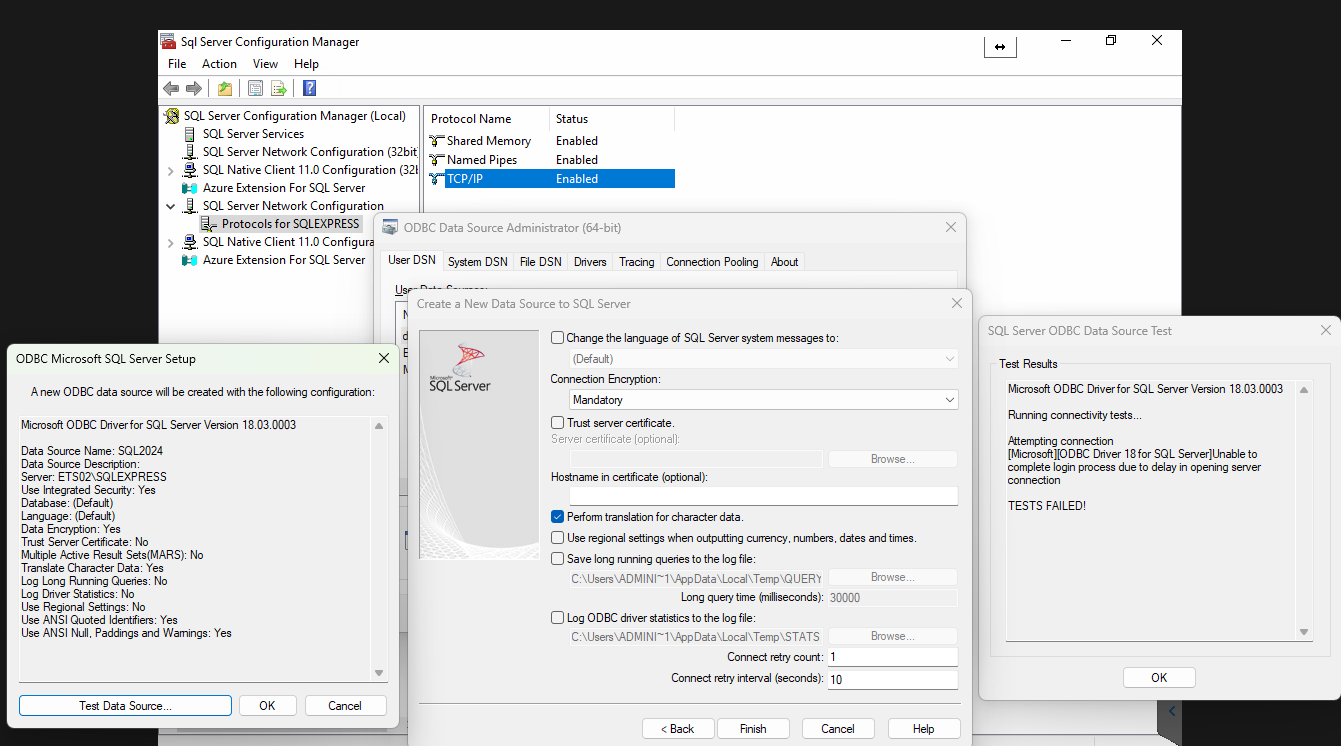Click the Properties toolbar icon in Configuration Manager
Screen dimensions: 1341x746
255,88
